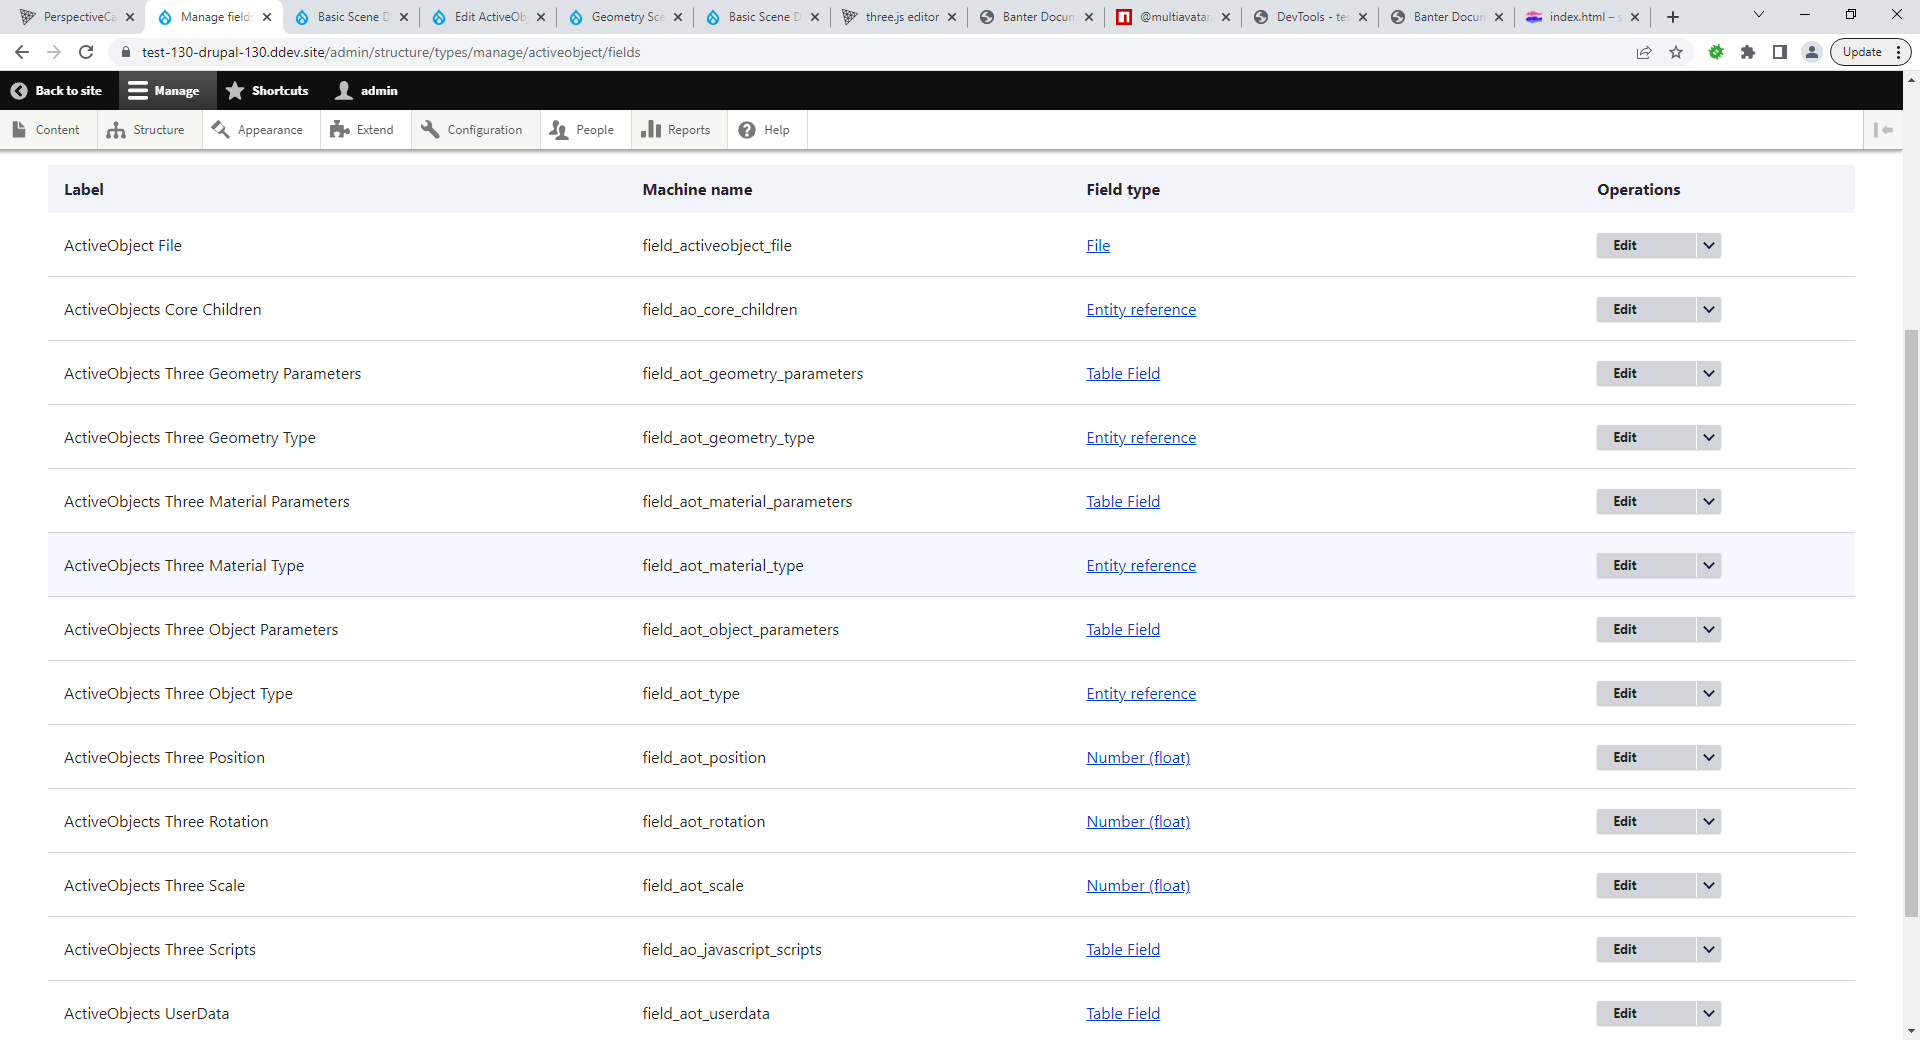This screenshot has width=1920, height=1040.
Task: Bookmark this page with the star icon
Action: (1676, 52)
